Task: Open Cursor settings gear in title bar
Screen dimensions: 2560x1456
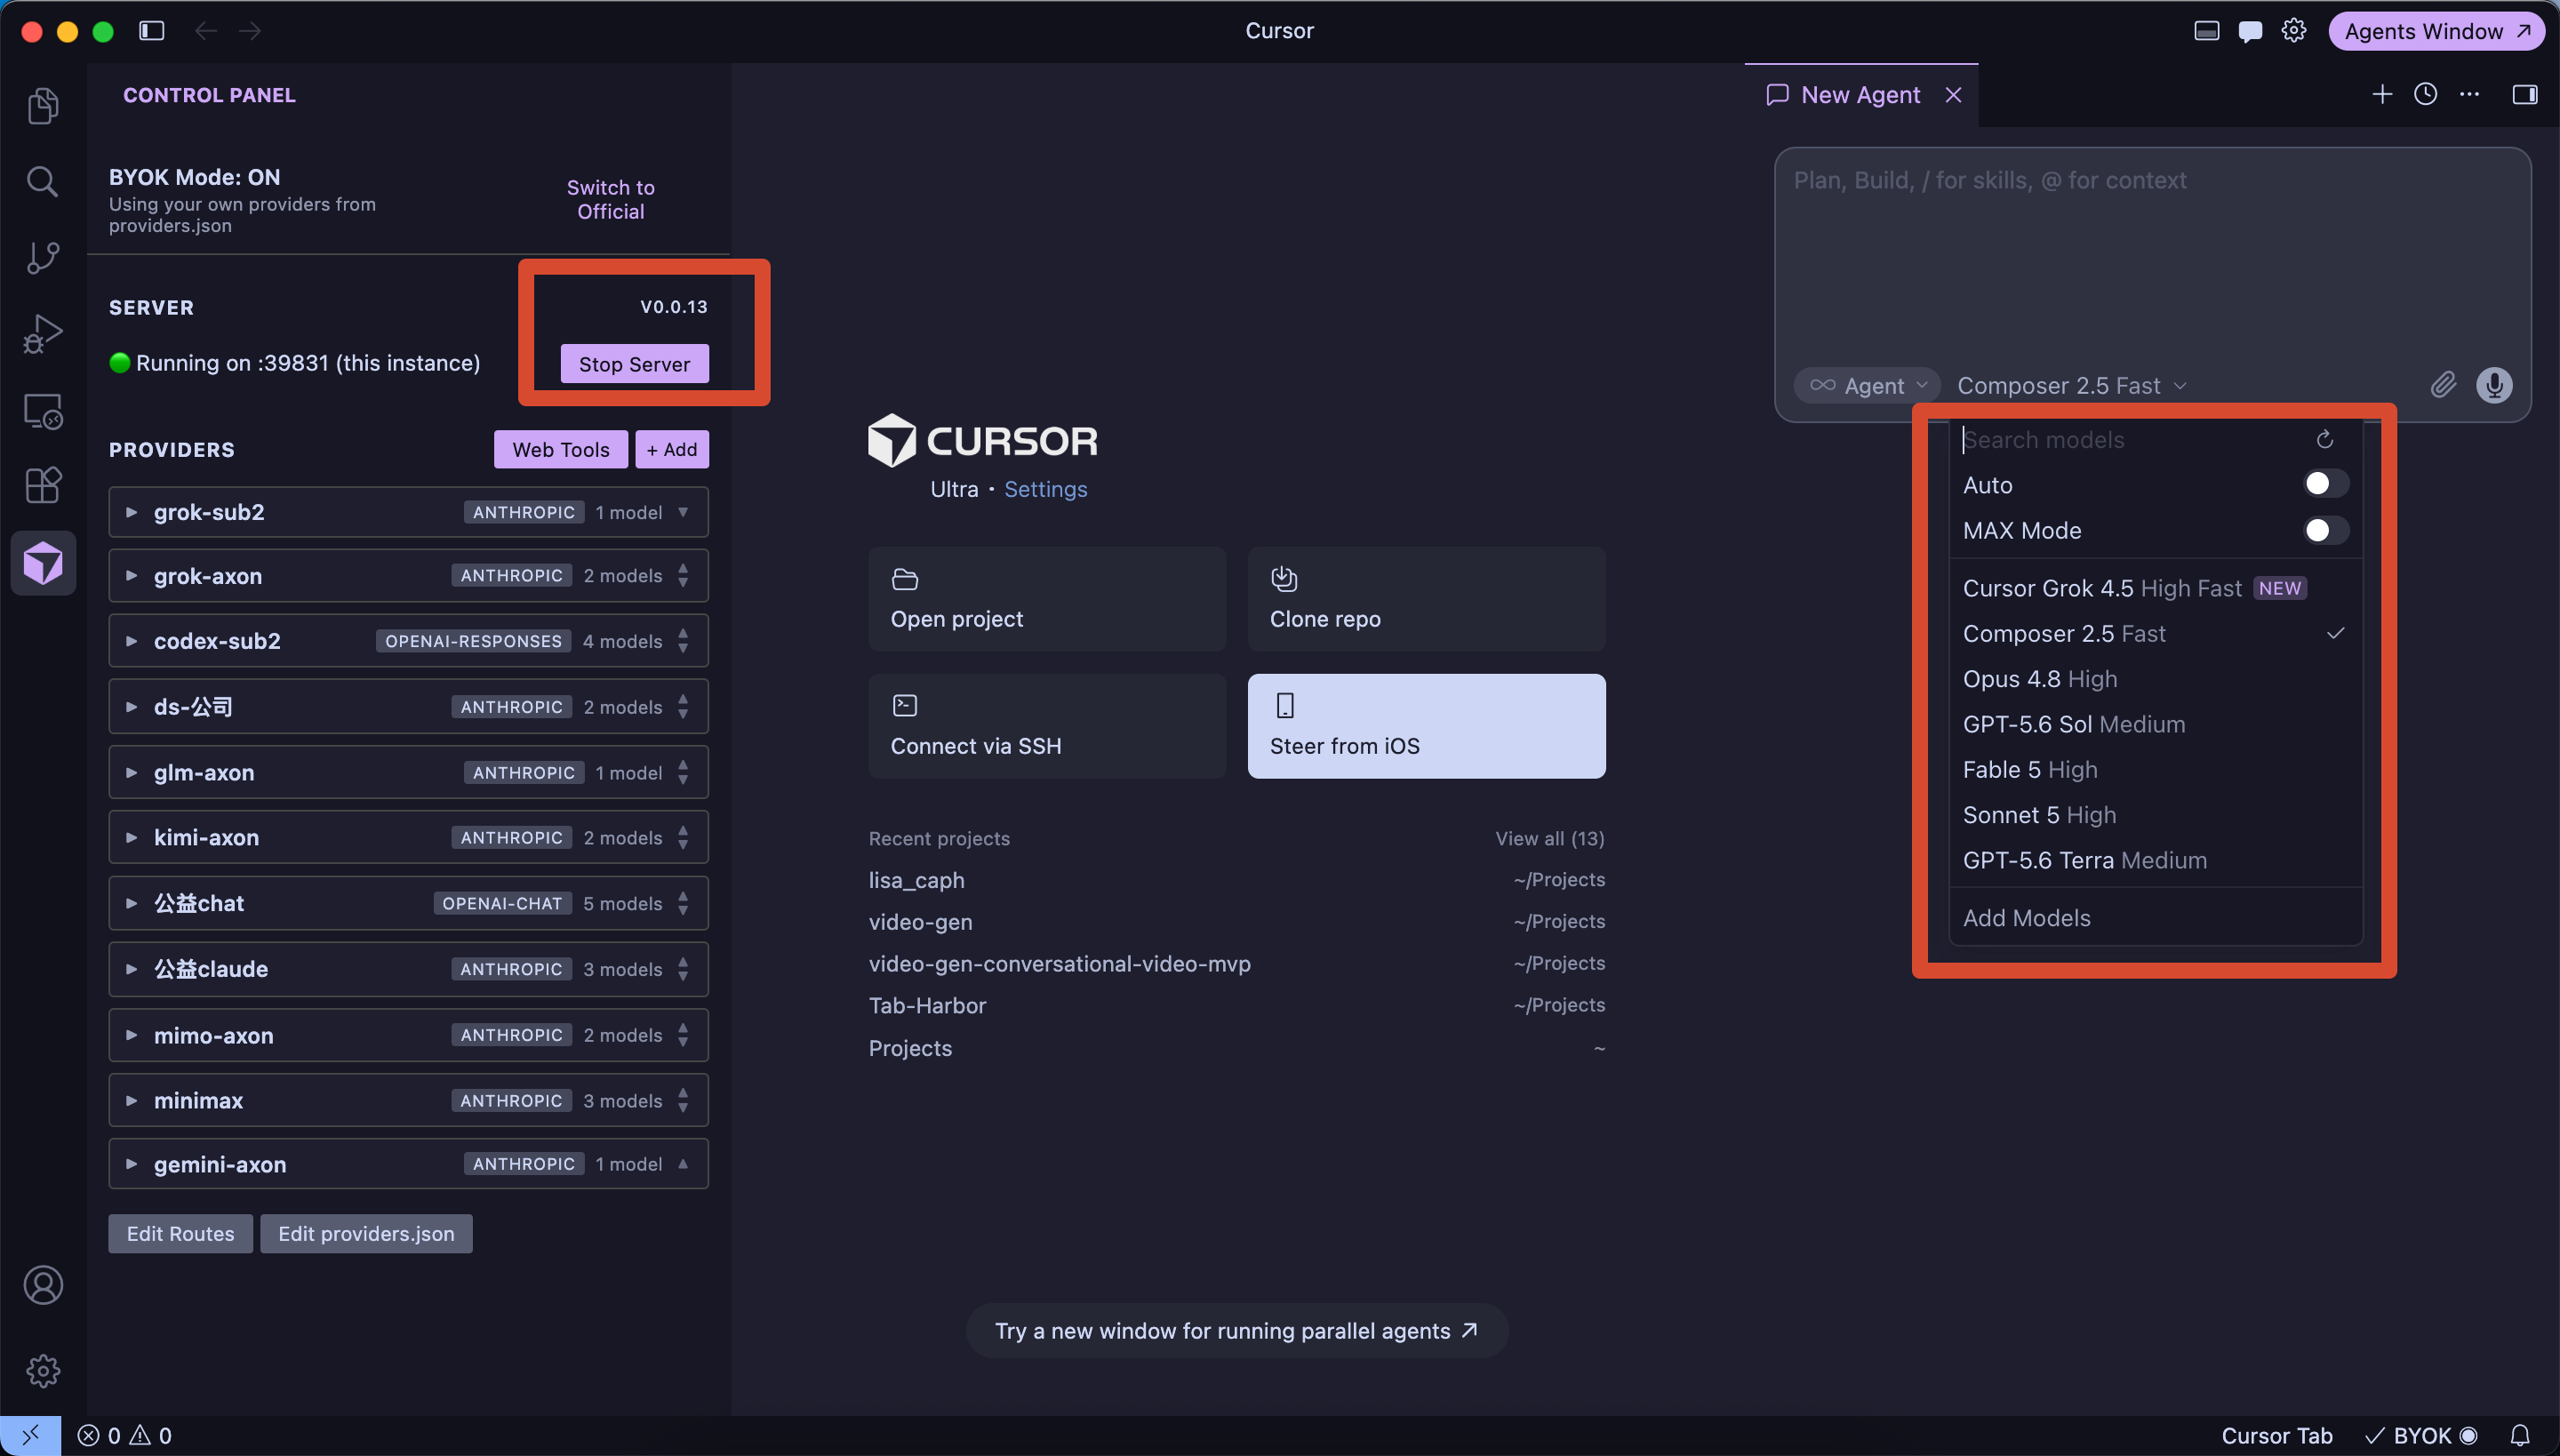Action: (x=2294, y=31)
